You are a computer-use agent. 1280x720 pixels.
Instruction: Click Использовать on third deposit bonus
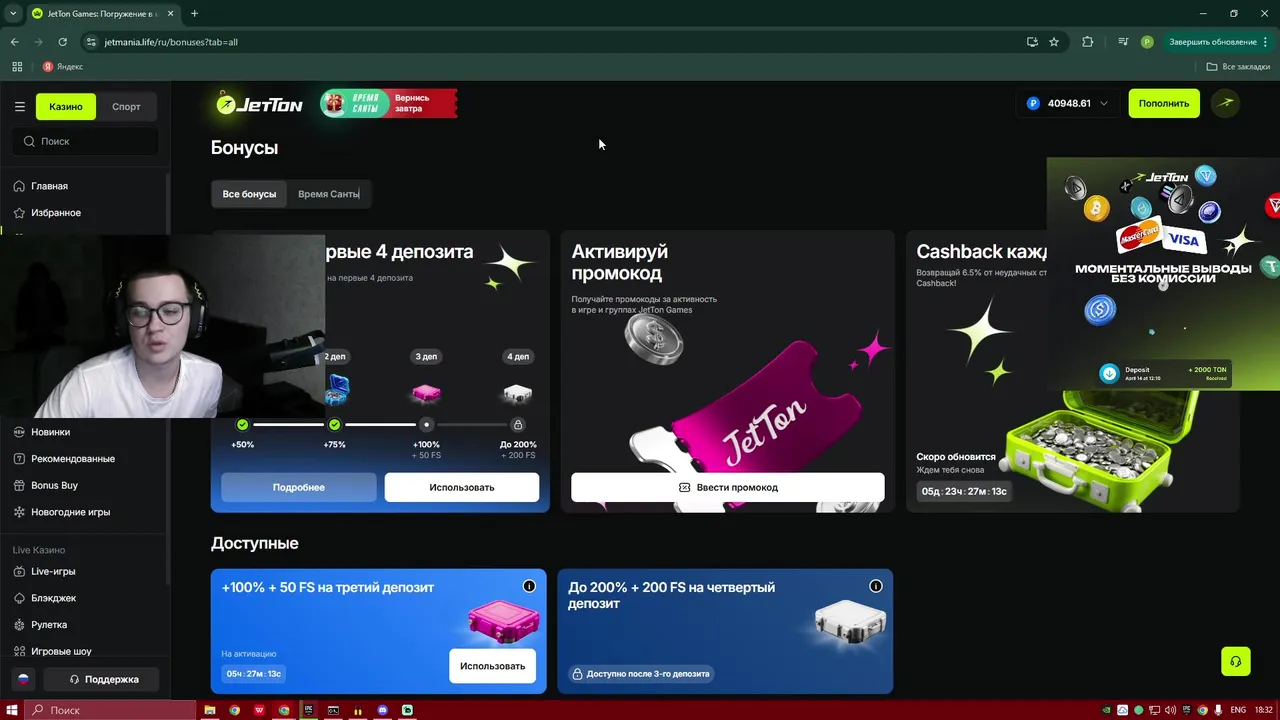tap(492, 666)
